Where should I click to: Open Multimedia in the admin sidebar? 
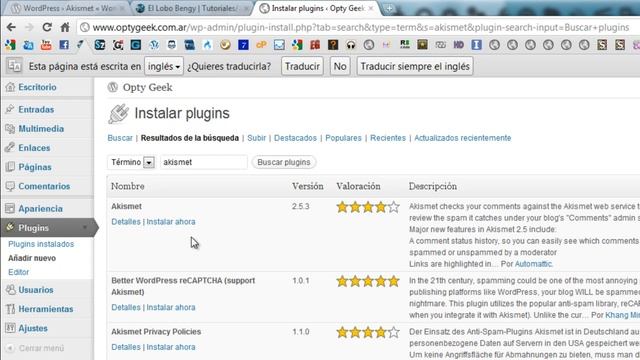click(x=41, y=129)
